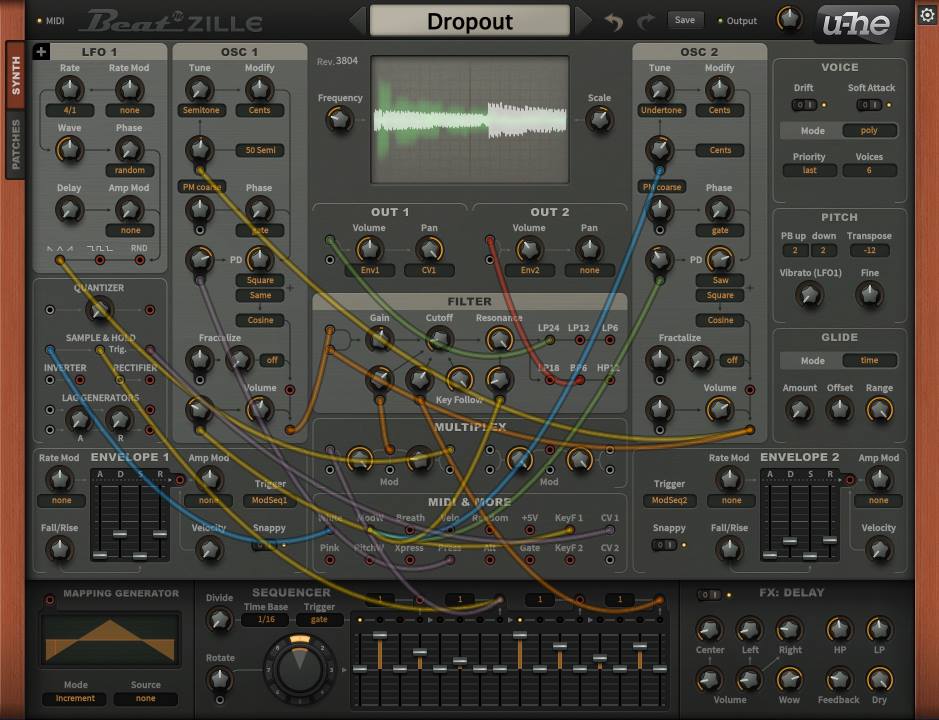Toggle the FX Delay on/off switch
This screenshot has width=939, height=720.
(x=709, y=595)
